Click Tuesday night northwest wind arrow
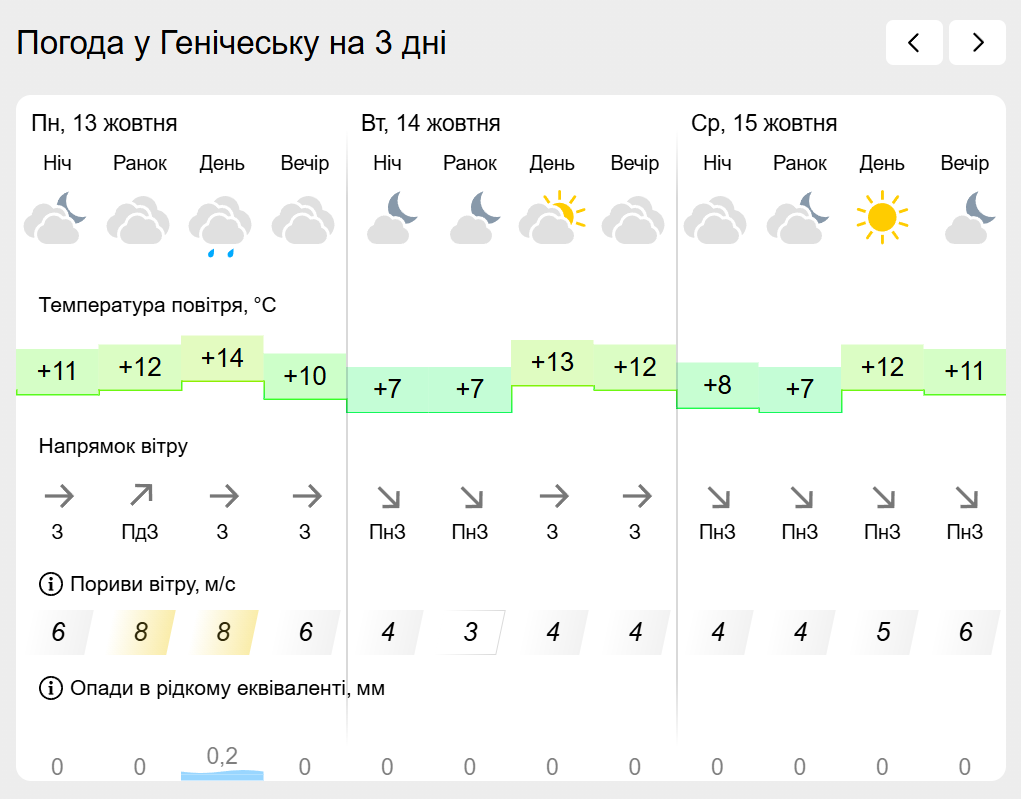 tap(387, 496)
